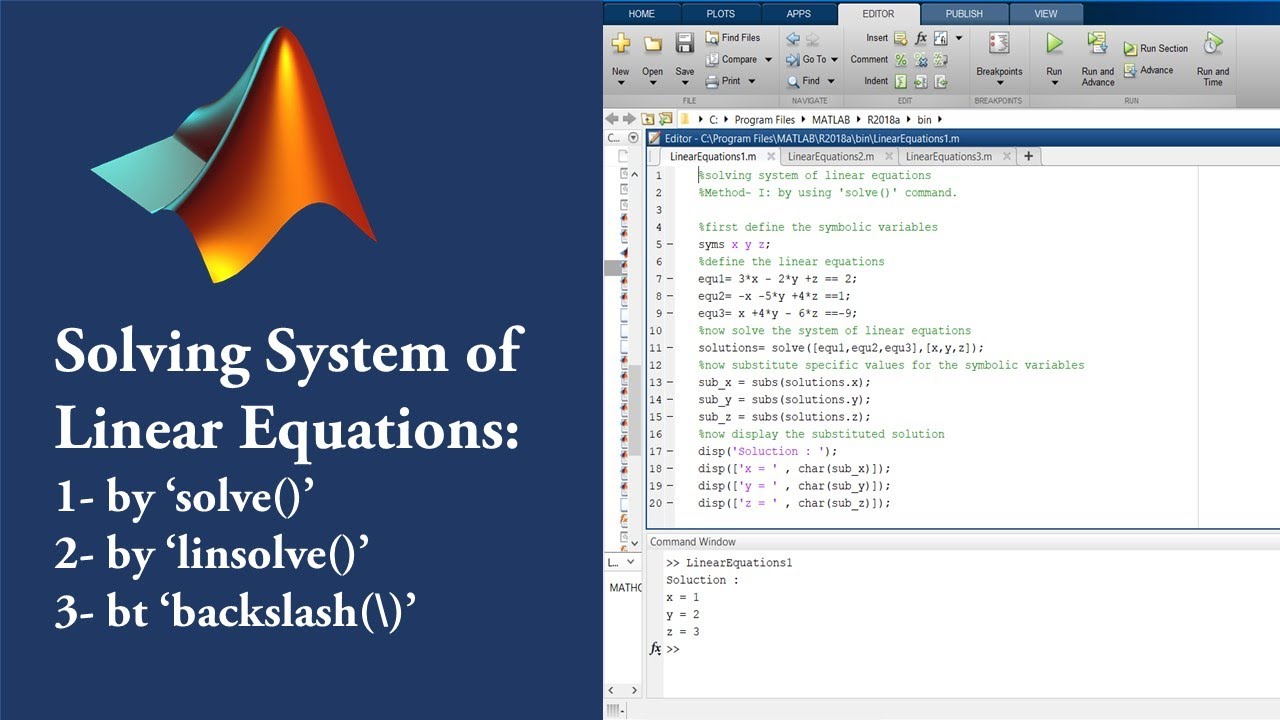Click the Current Folder horizontal scrollbar right arrow
The height and width of the screenshot is (720, 1280).
pos(633,690)
